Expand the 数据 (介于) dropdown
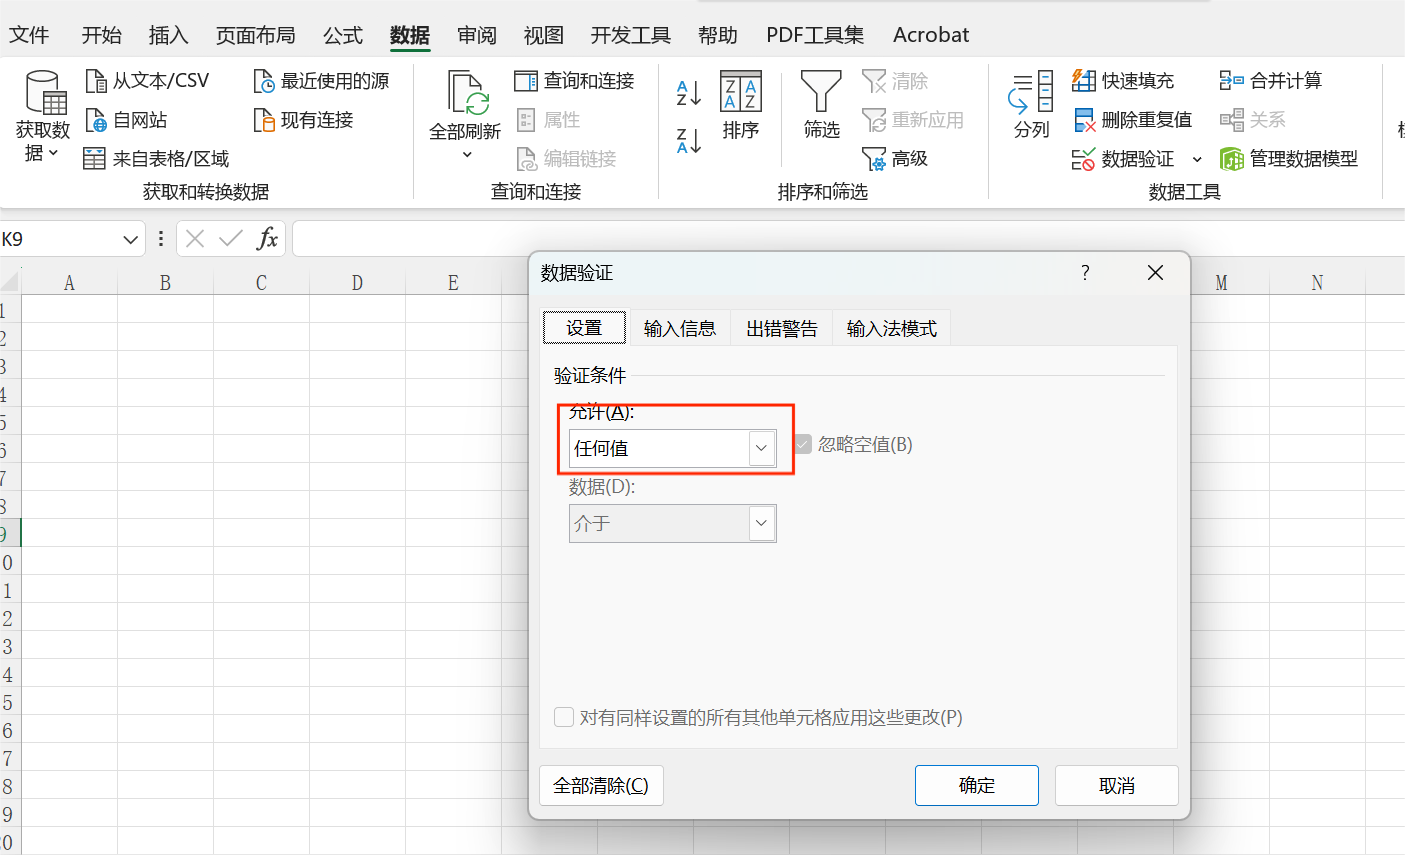Screen dimensions: 1405x855 [x=762, y=523]
